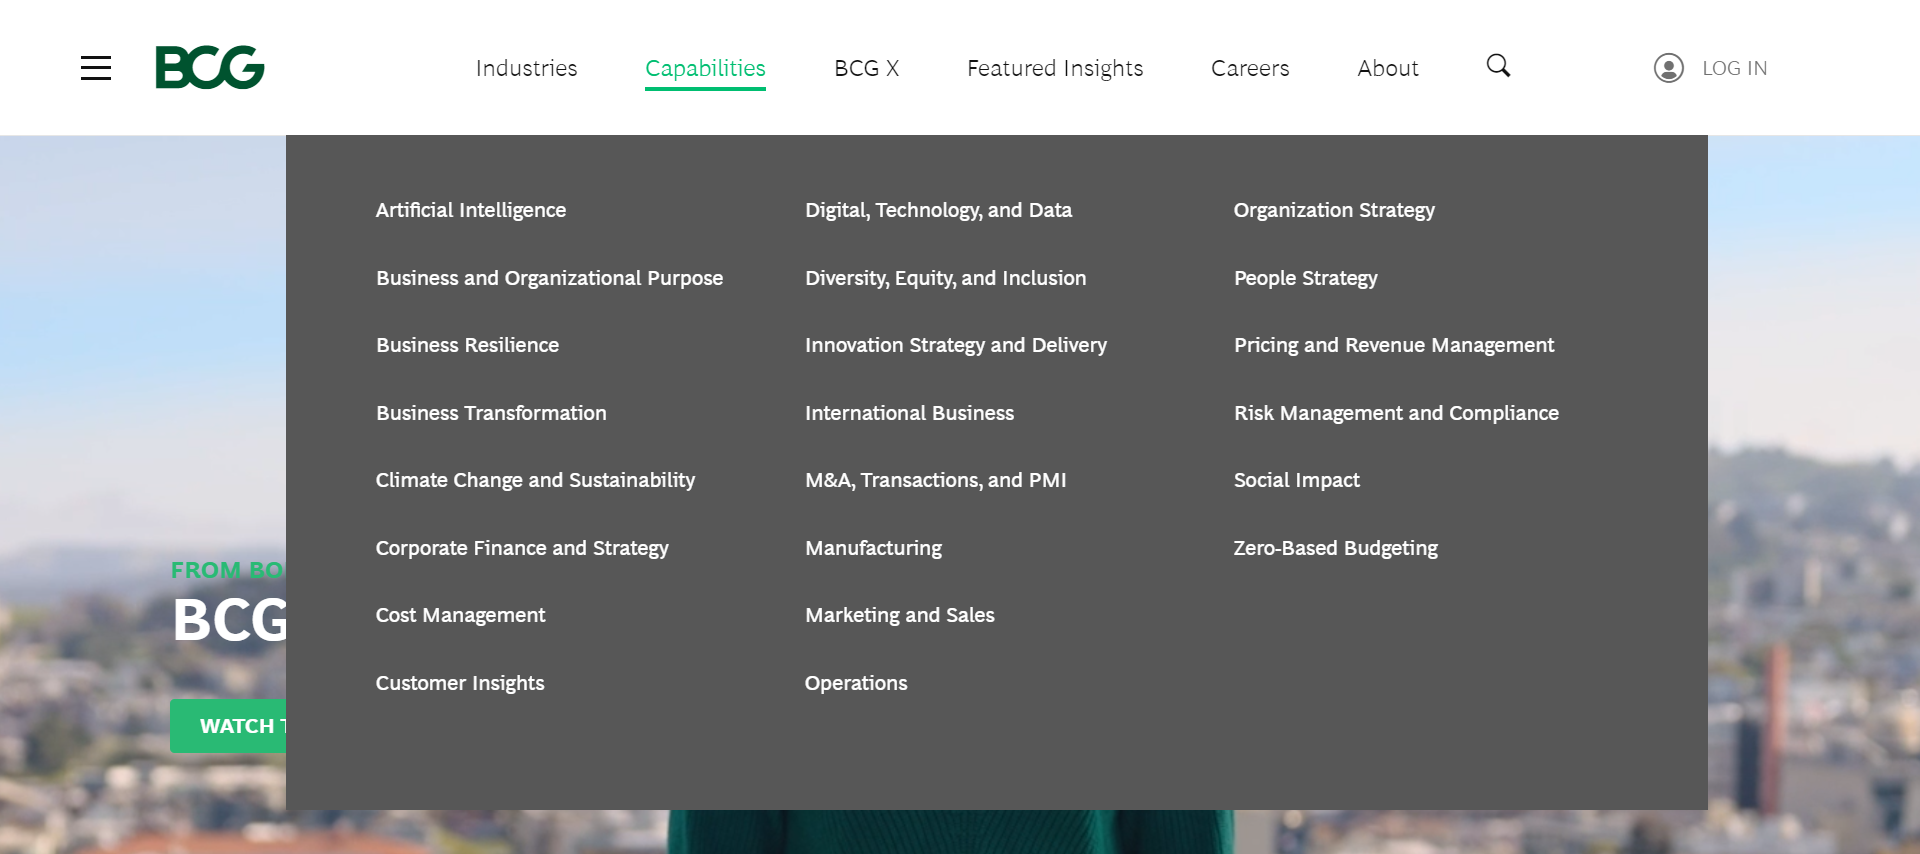Go to Artificial Intelligence
This screenshot has height=854, width=1920.
(471, 210)
